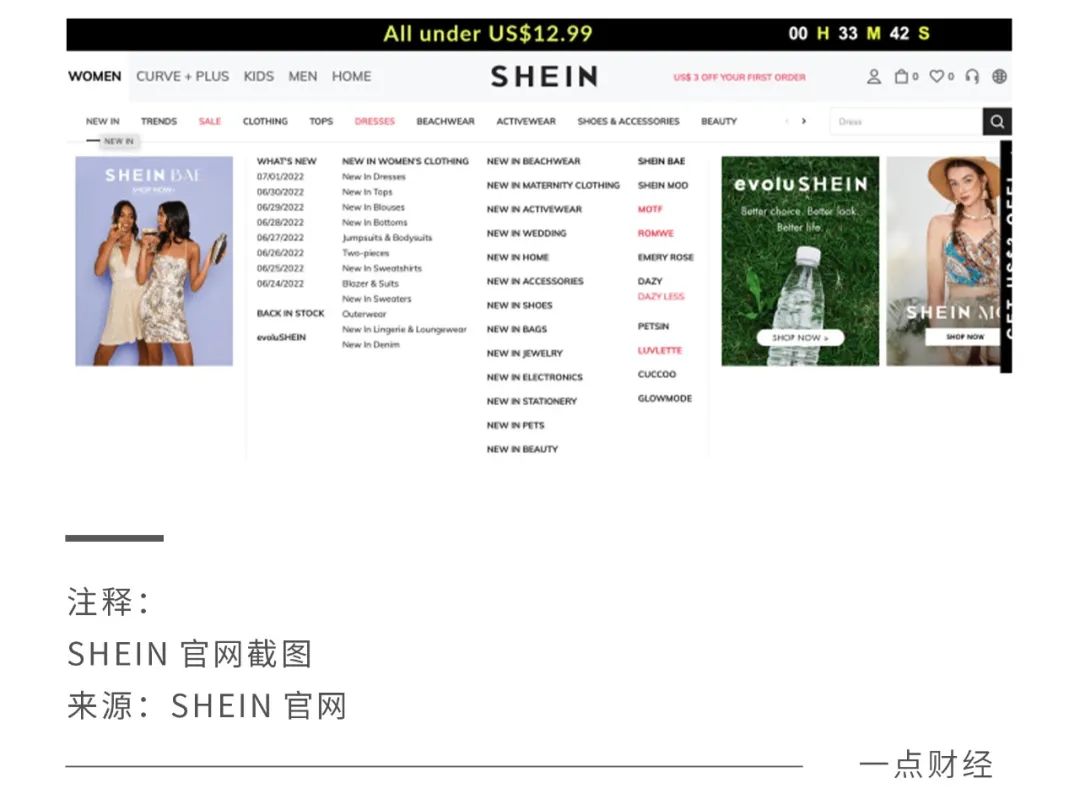This screenshot has height=810, width=1080.
Task: Open the BEAUTY menu
Action: (x=719, y=121)
